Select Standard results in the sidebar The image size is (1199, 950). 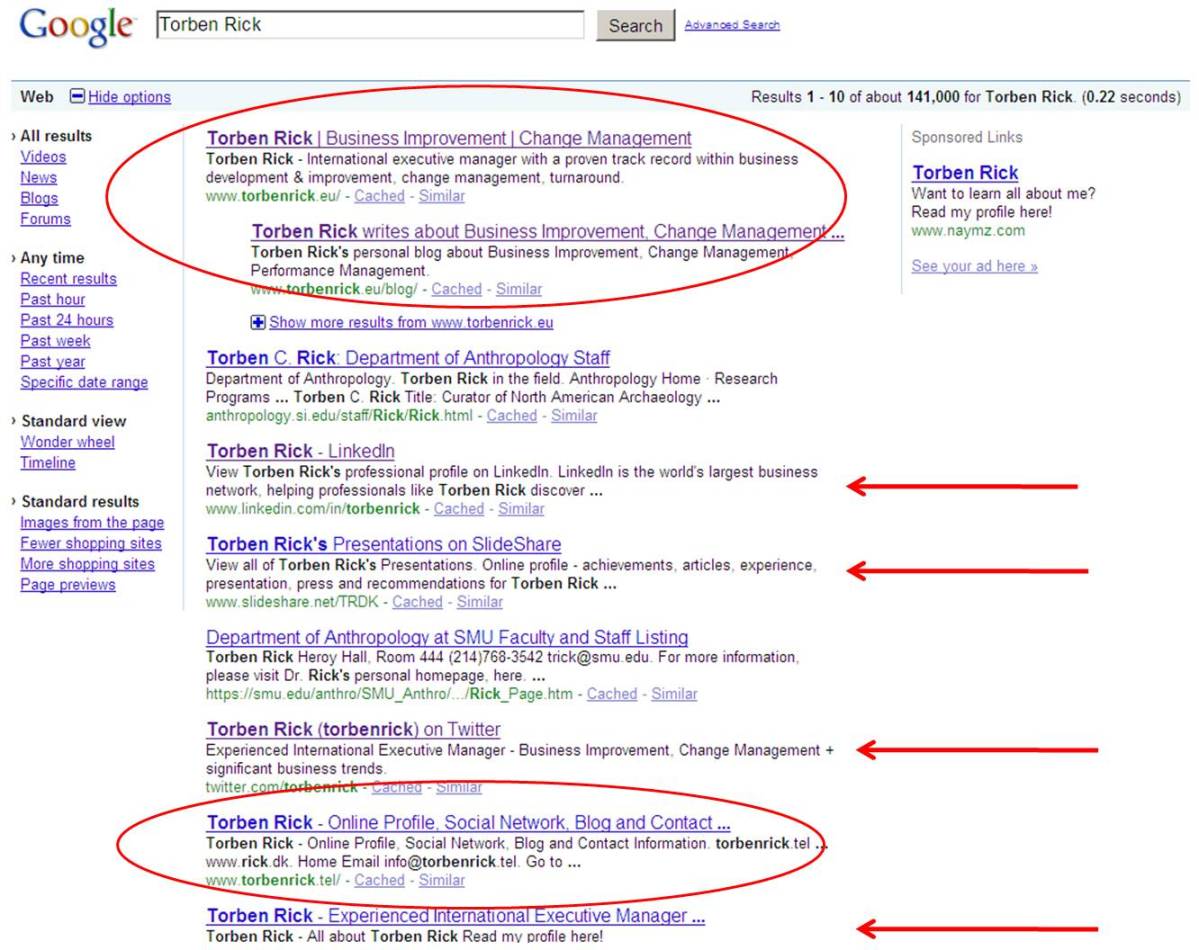coord(80,502)
